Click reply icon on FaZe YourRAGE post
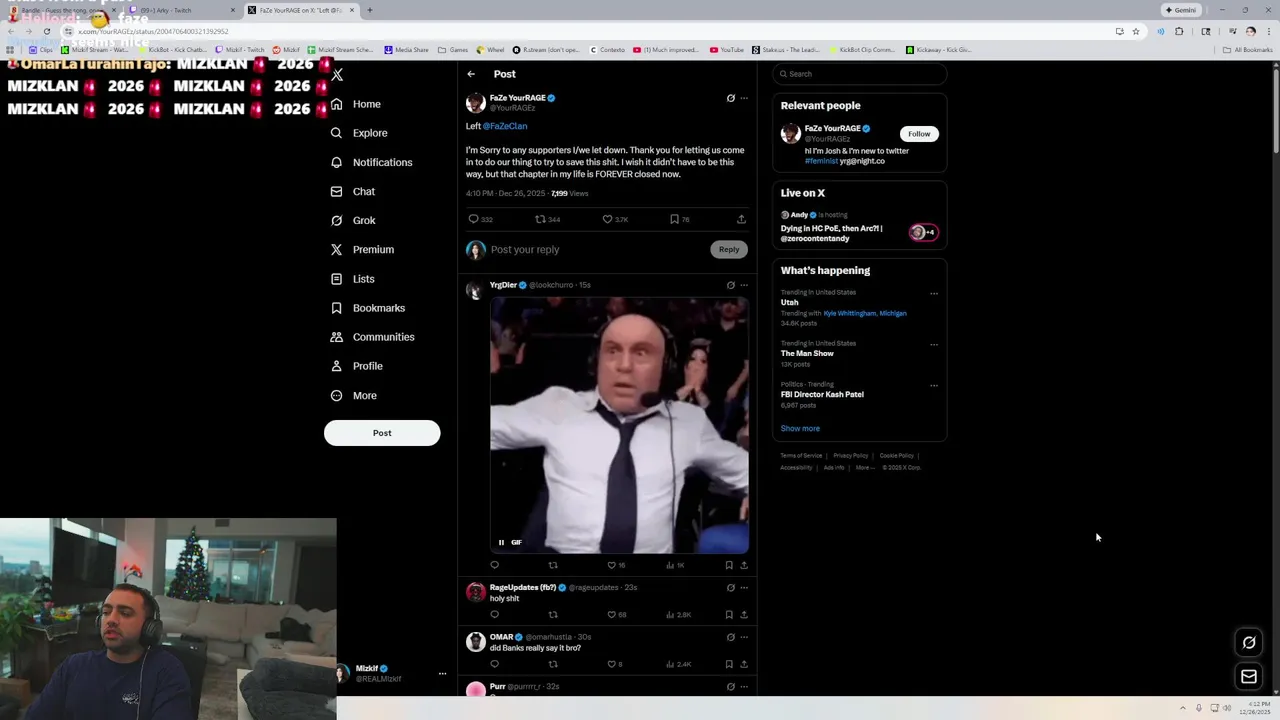The width and height of the screenshot is (1280, 720). coord(474,219)
